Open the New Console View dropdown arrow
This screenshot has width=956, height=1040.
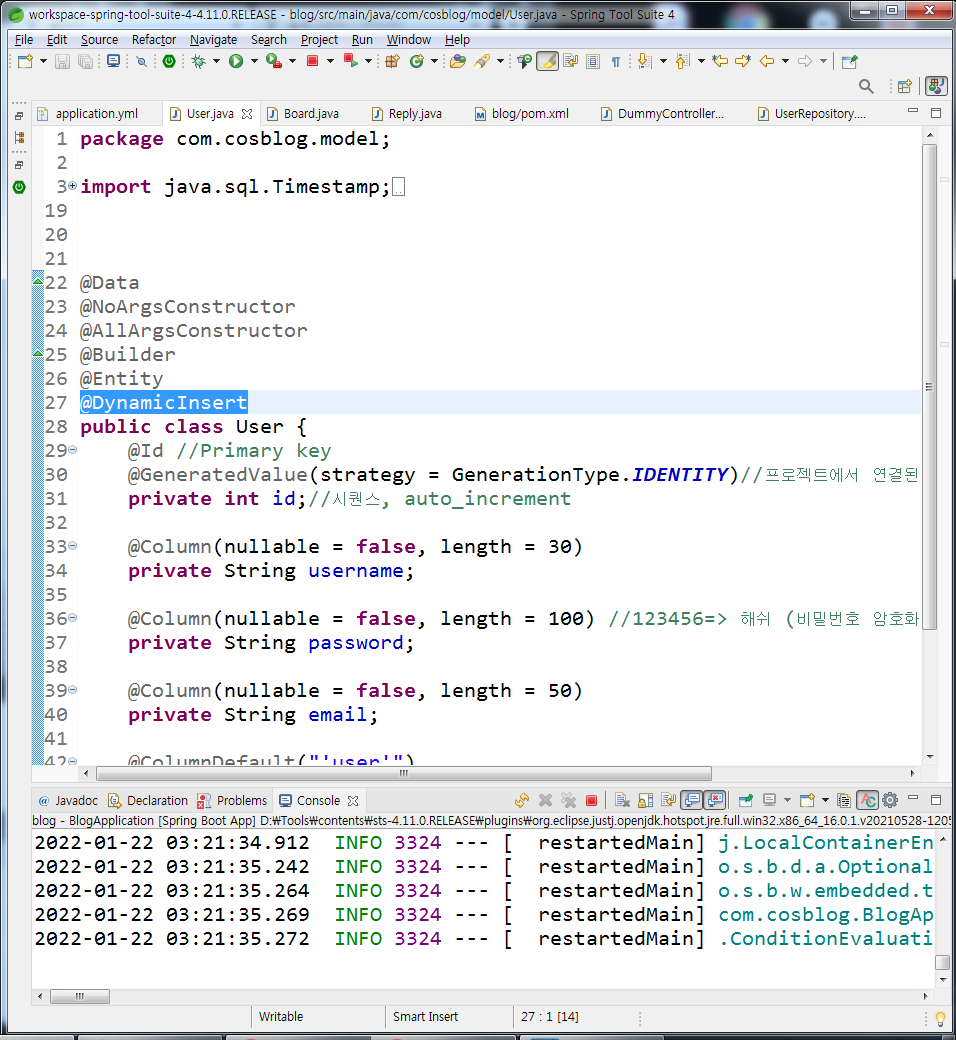825,801
